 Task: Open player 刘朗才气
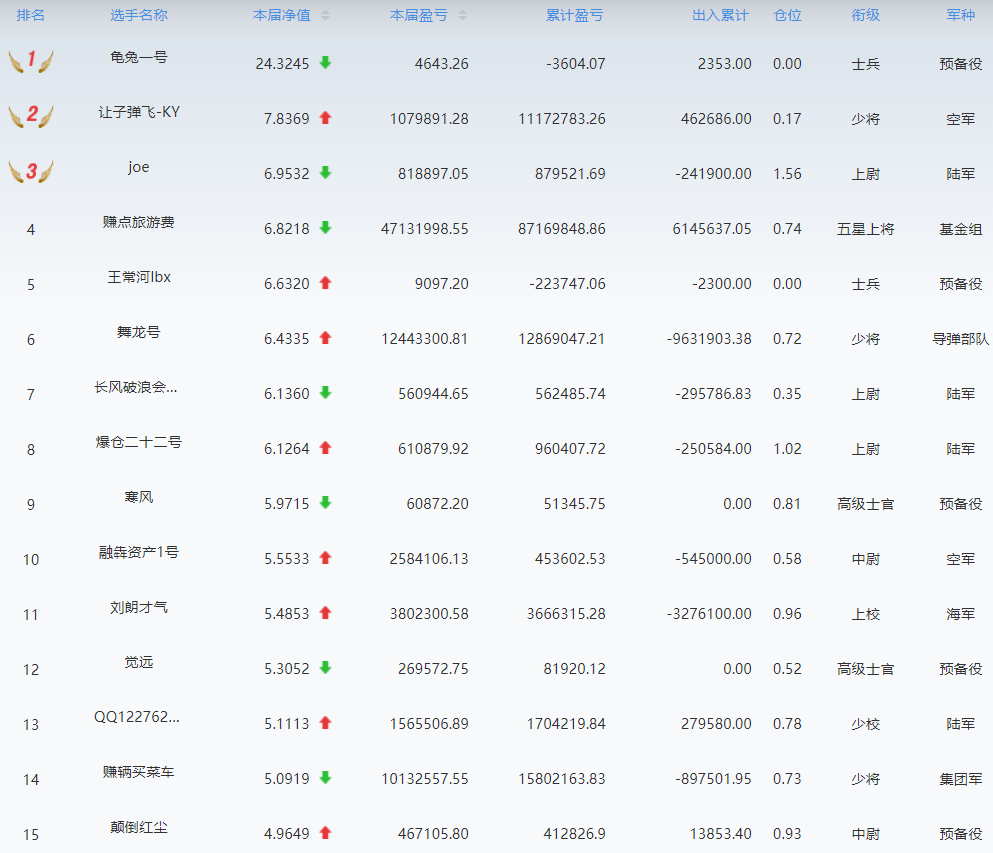(139, 607)
